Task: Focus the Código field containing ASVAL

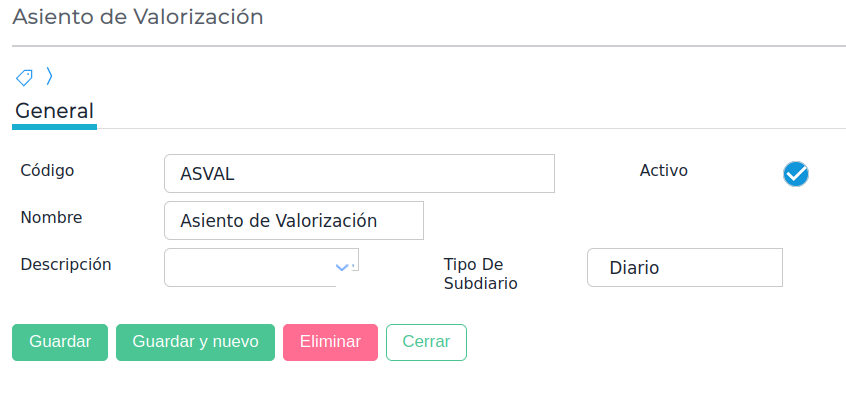Action: [359, 173]
